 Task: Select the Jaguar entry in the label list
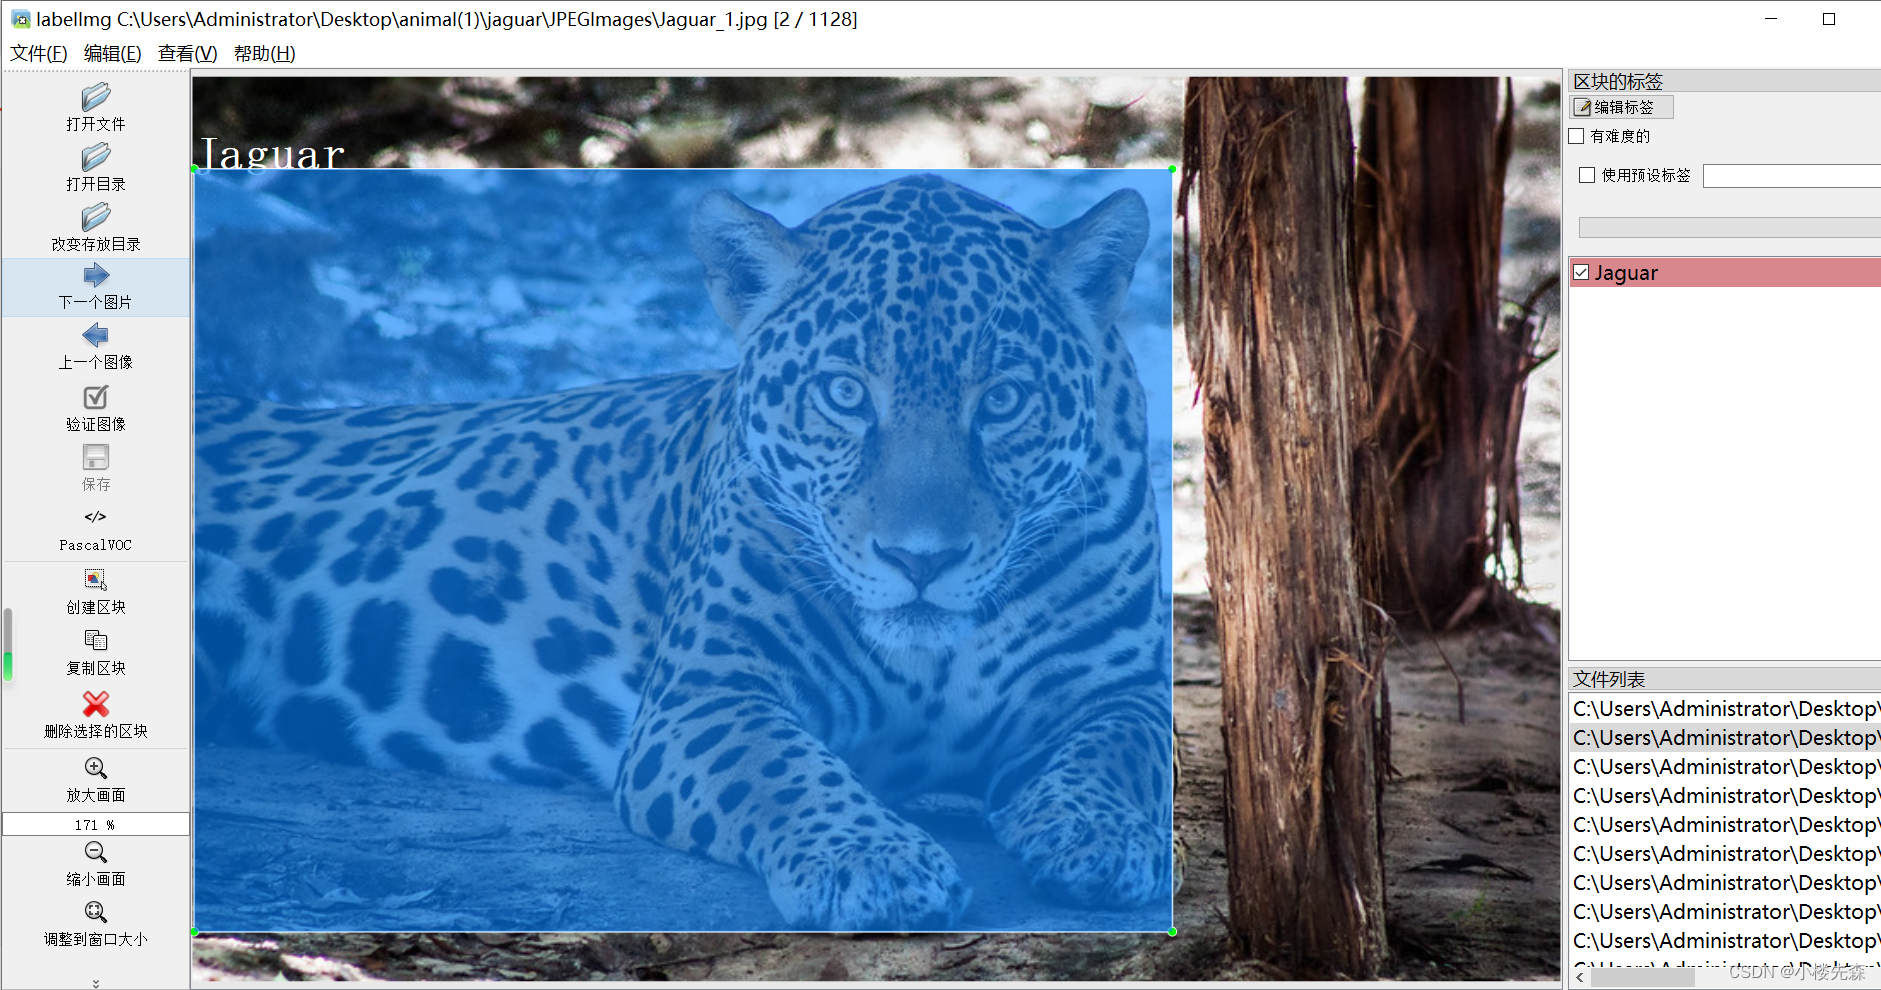click(1725, 272)
